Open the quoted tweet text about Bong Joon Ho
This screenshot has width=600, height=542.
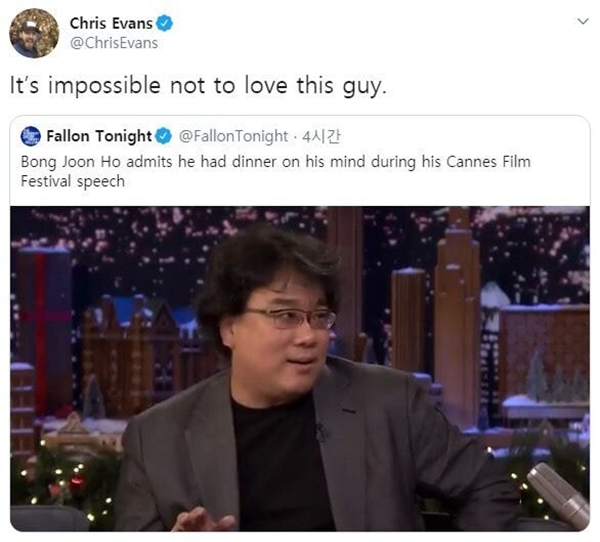pyautogui.click(x=276, y=171)
